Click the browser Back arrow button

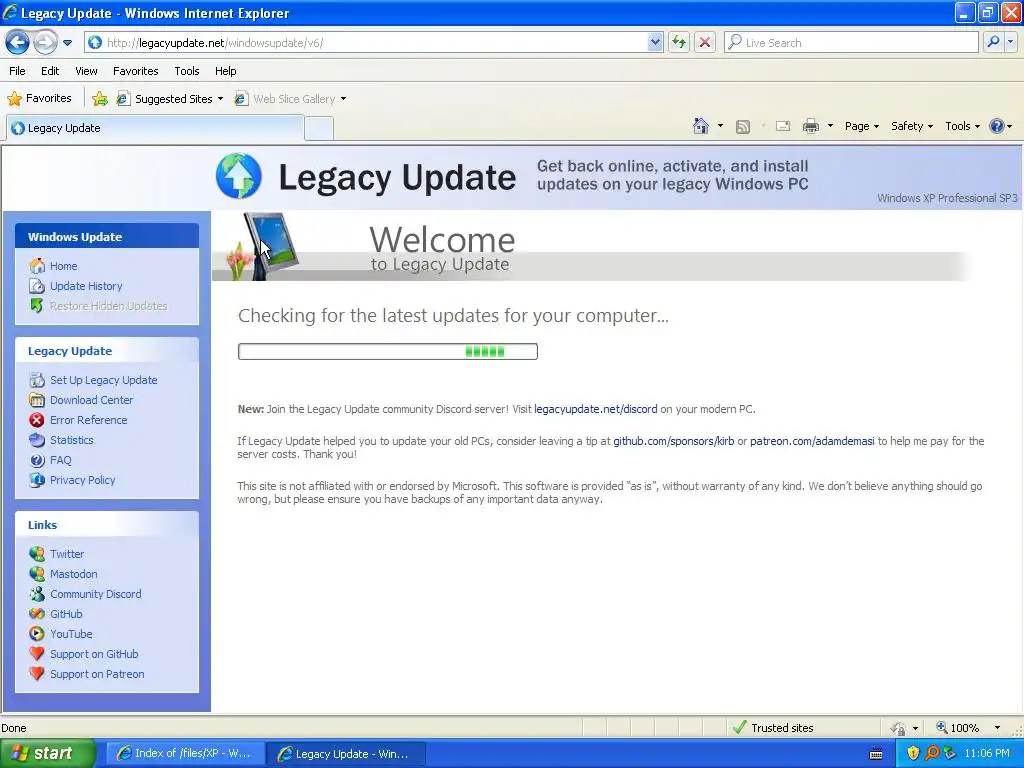tap(17, 43)
